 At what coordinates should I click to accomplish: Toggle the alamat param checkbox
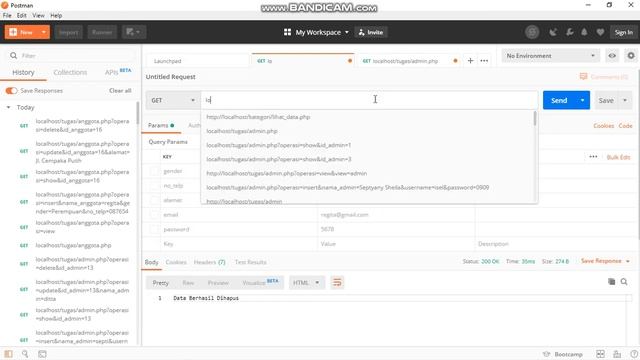154,200
